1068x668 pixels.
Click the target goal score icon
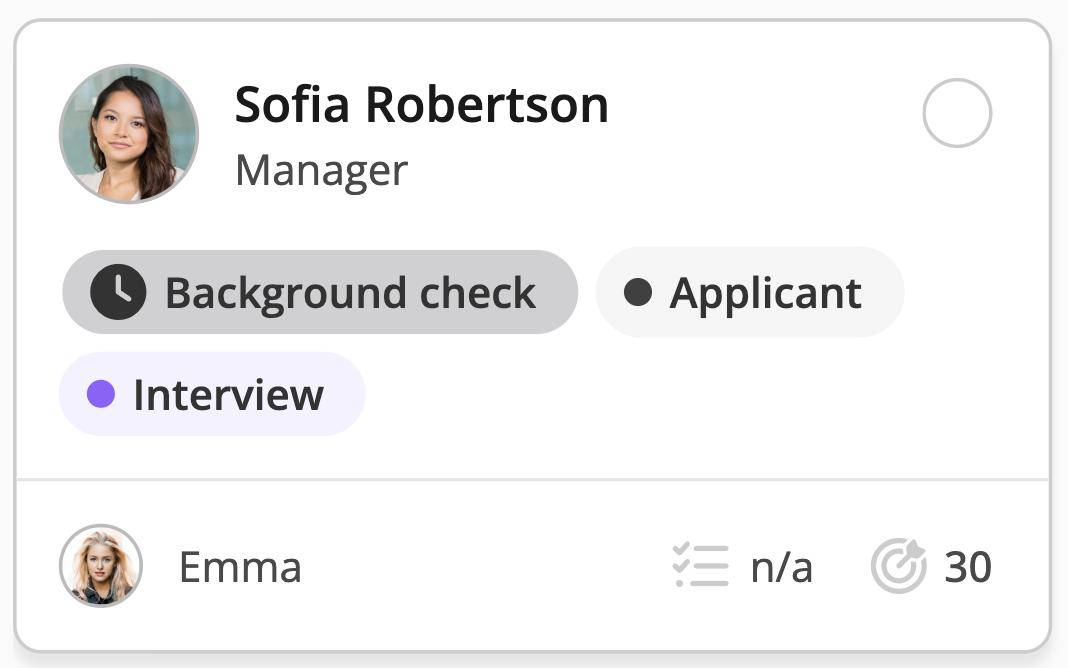(x=898, y=567)
